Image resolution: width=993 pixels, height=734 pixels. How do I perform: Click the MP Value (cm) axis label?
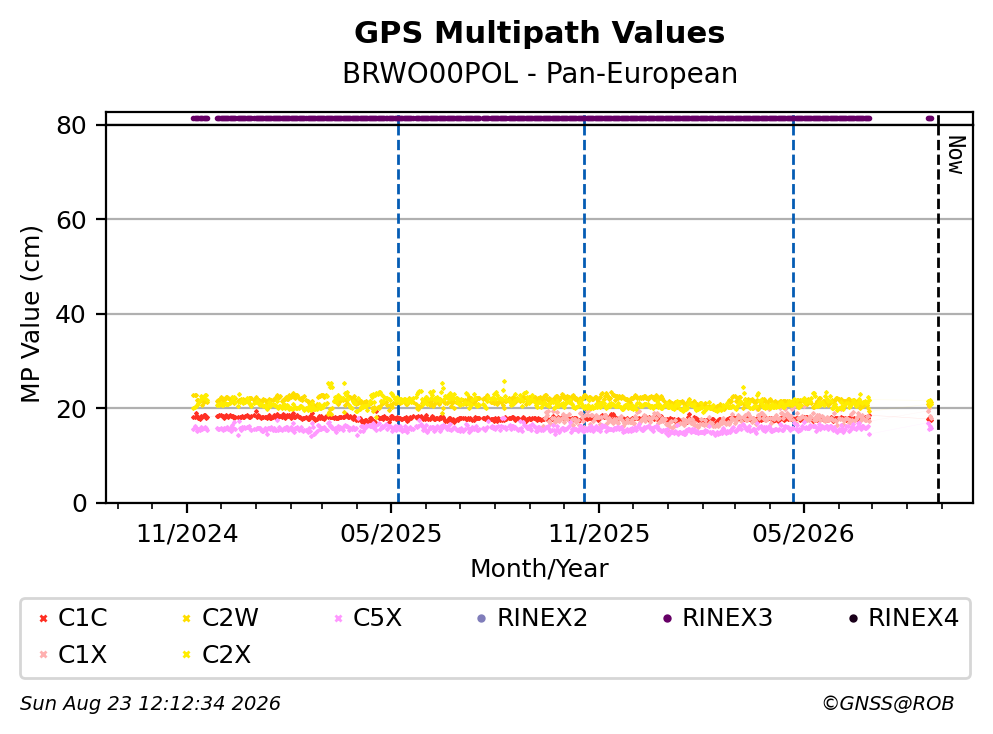click(30, 314)
